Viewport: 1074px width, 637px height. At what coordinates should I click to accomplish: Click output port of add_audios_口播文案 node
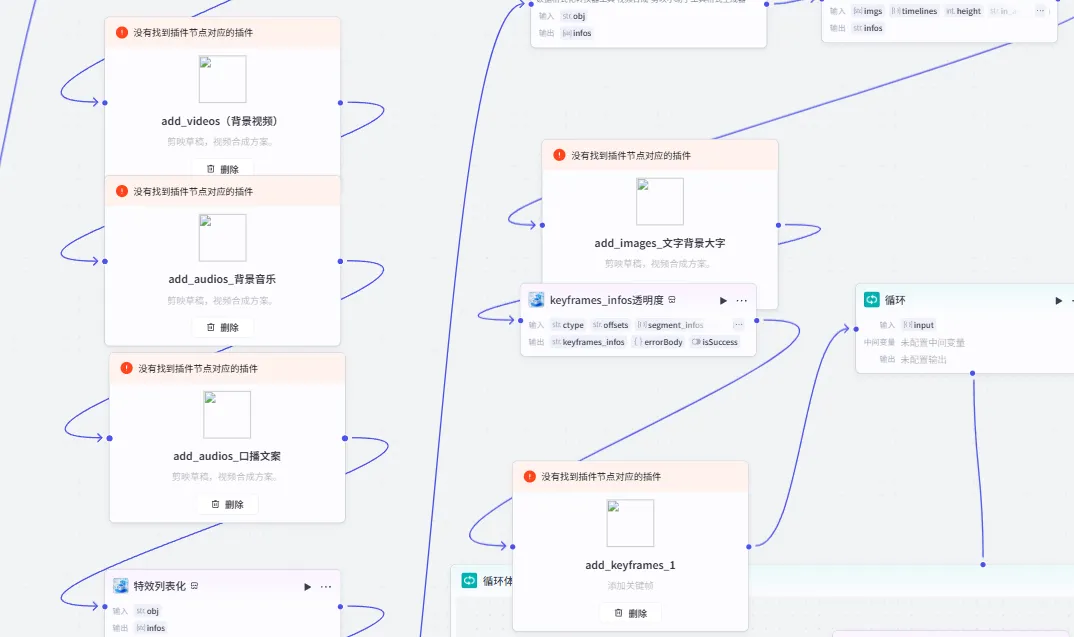point(345,438)
